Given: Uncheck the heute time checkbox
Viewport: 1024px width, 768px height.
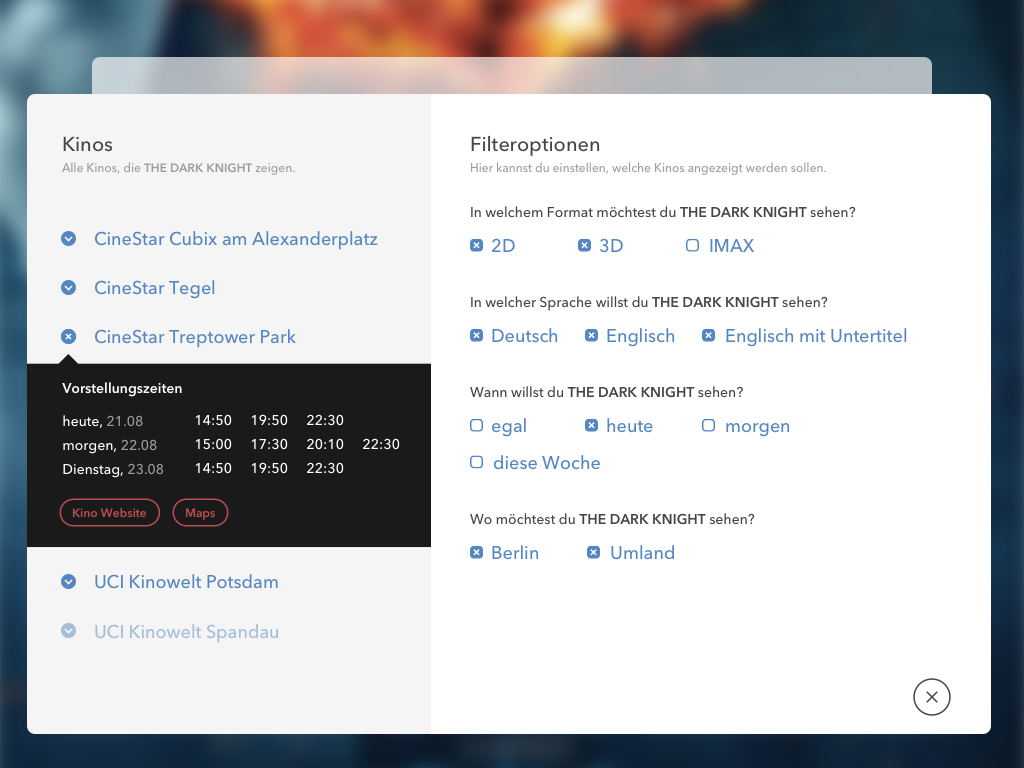Looking at the screenshot, I should coord(592,426).
